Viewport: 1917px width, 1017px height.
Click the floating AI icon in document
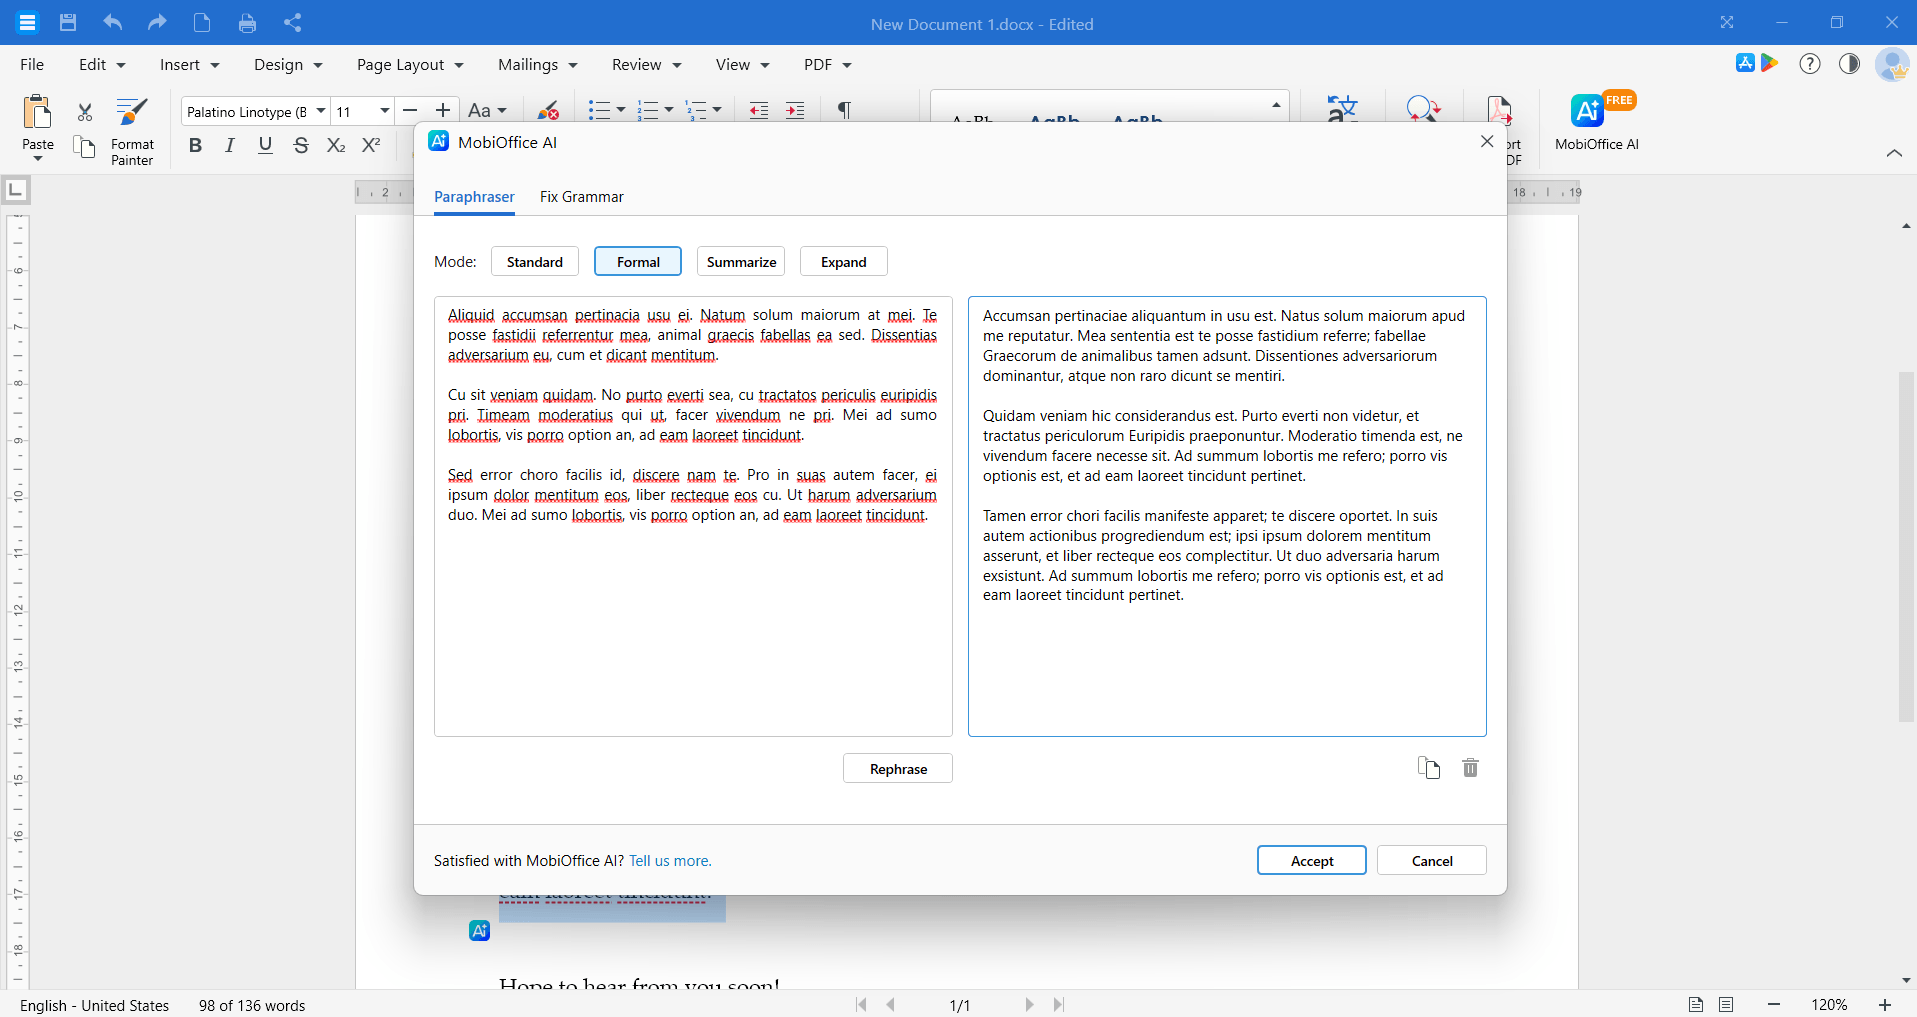pyautogui.click(x=479, y=931)
